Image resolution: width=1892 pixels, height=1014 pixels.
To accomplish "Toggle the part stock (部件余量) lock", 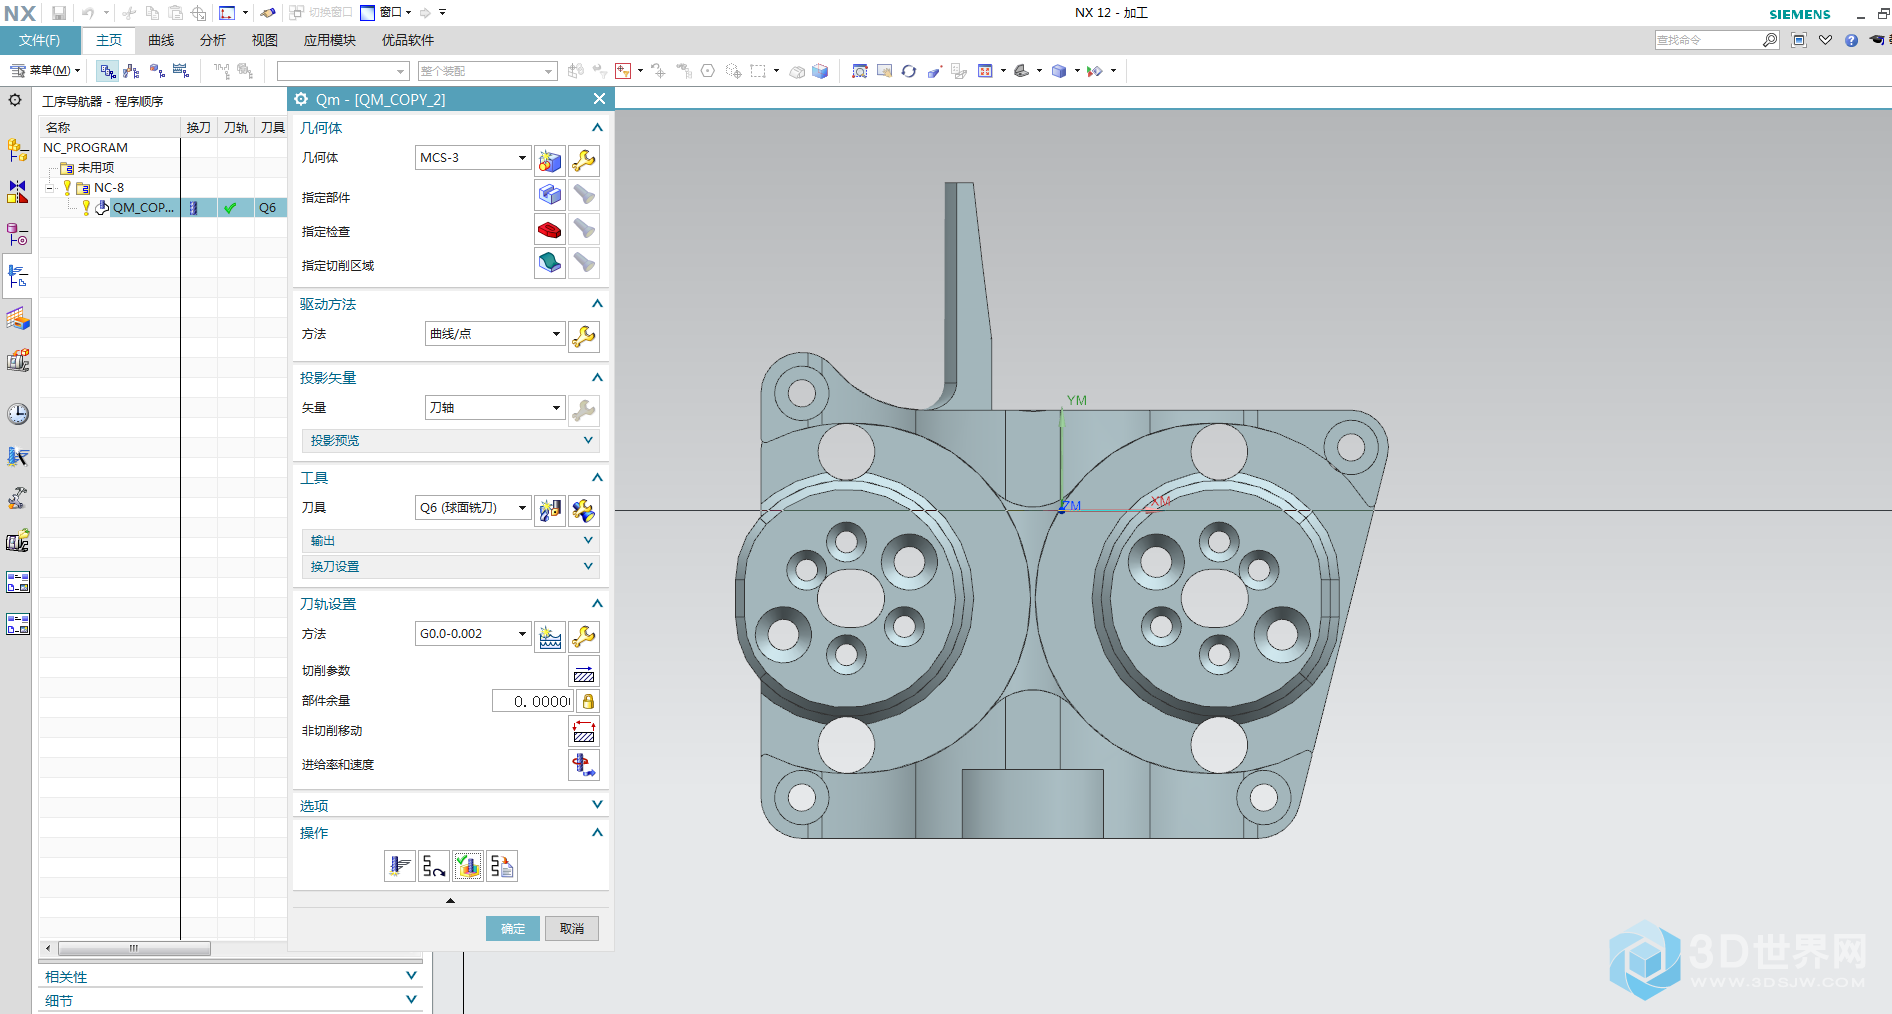I will tap(588, 701).
